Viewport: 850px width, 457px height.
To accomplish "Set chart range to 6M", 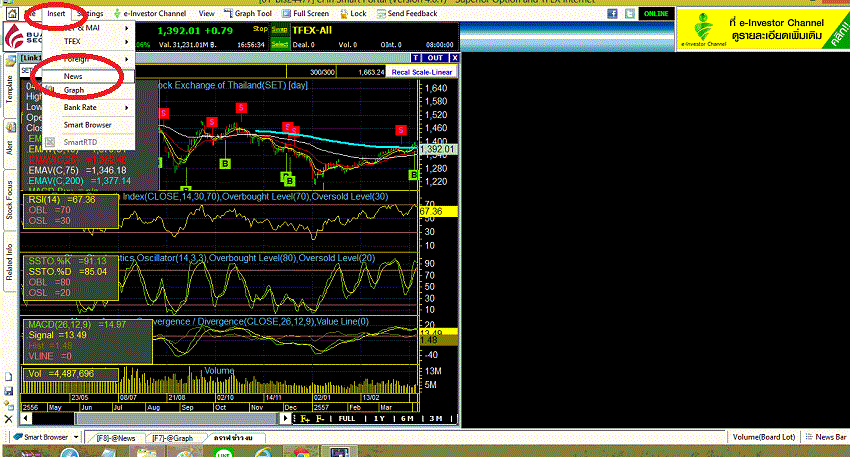I will (407, 419).
